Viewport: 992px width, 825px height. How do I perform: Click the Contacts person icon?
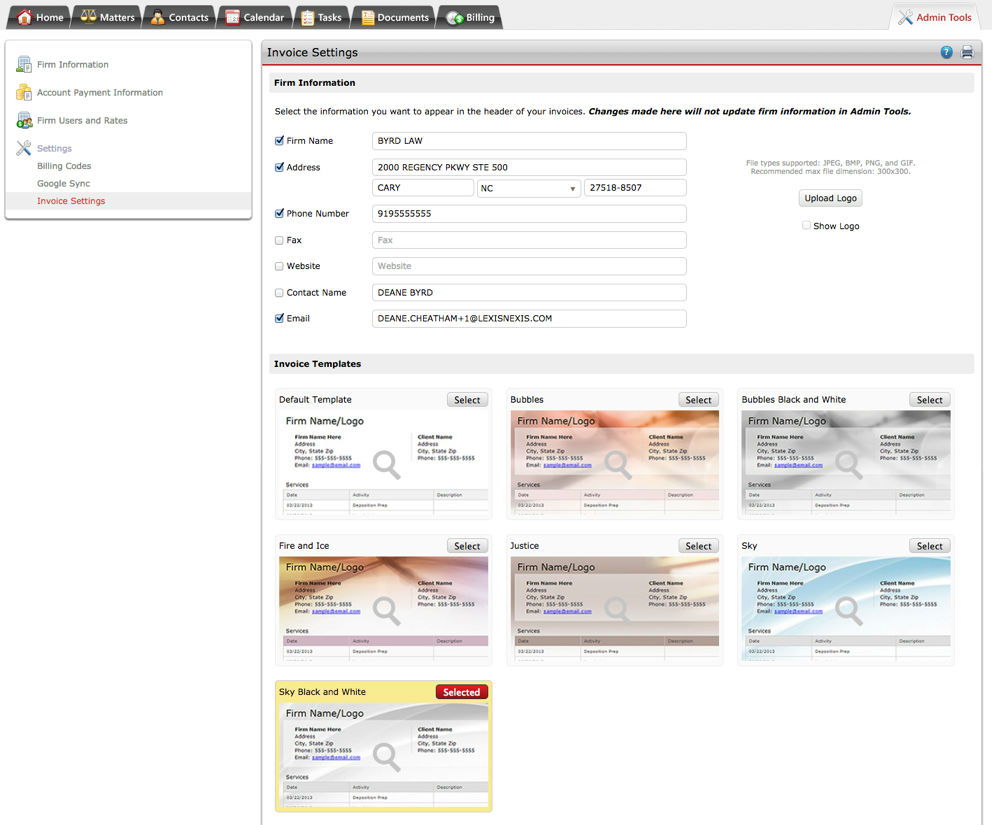pyautogui.click(x=157, y=17)
